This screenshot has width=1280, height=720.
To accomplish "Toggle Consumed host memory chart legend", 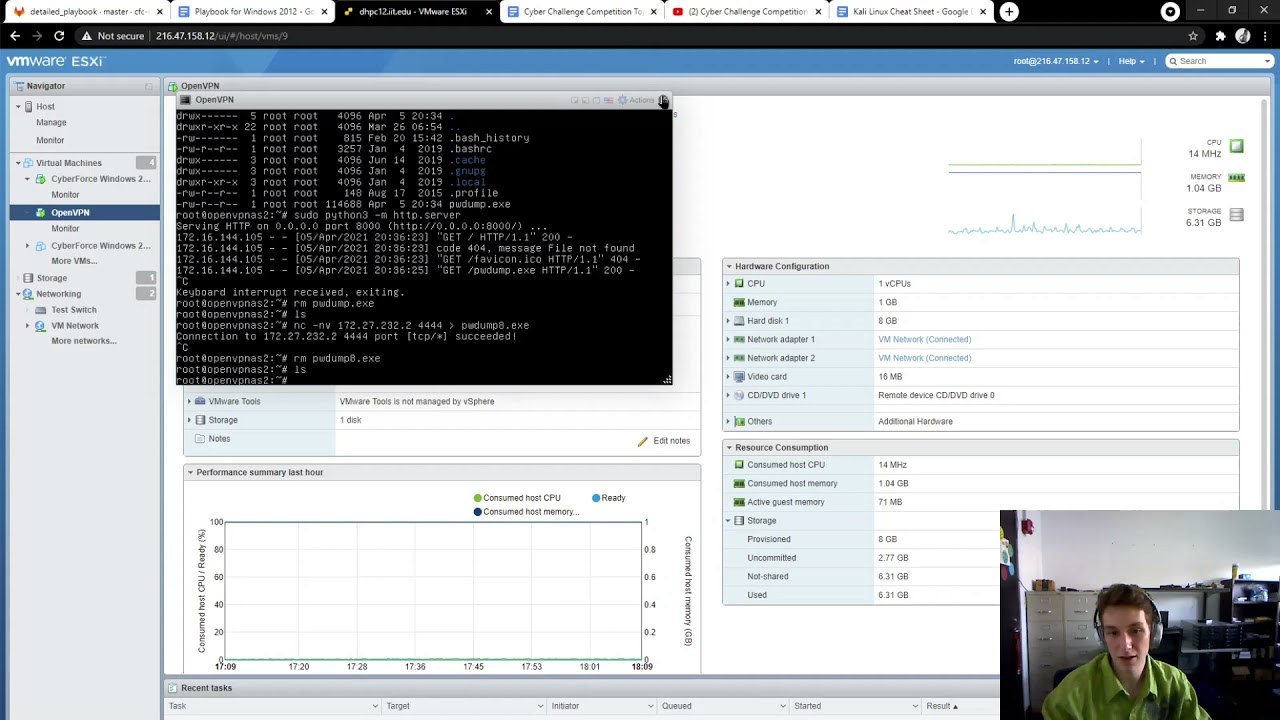I will 527,512.
